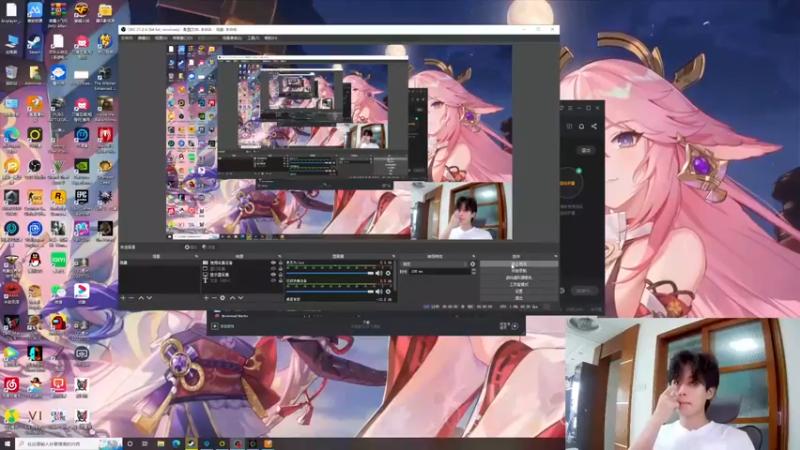
Task: Click the Scene Transitions dock header pop-out icon
Action: pyautogui.click(x=473, y=256)
